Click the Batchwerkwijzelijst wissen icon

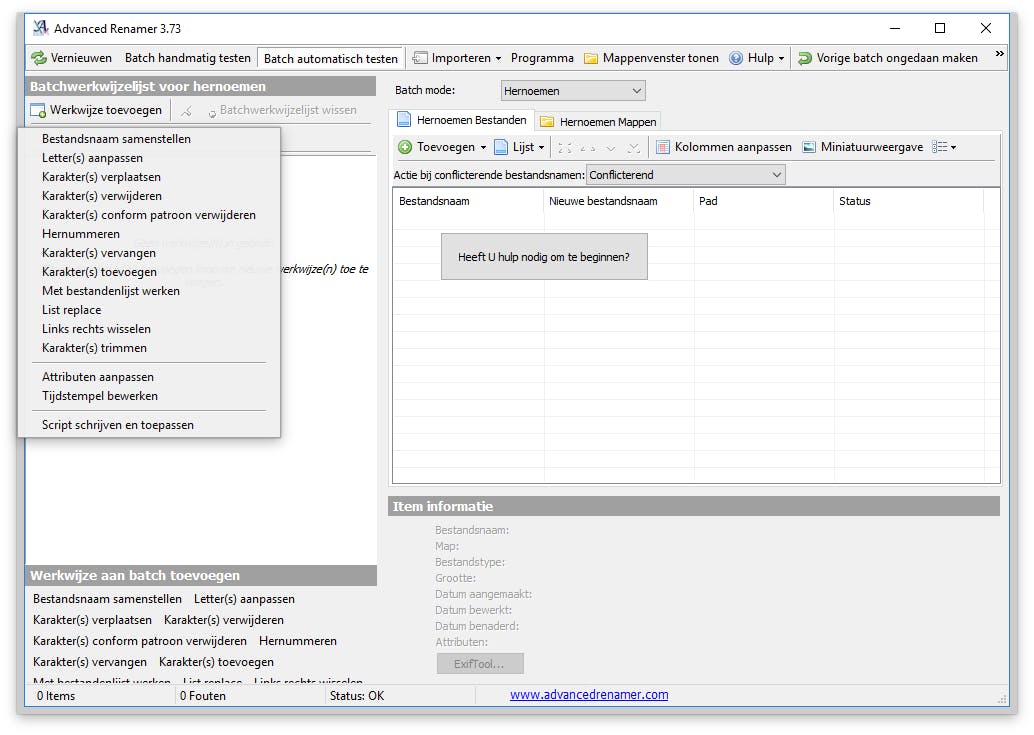tap(212, 113)
